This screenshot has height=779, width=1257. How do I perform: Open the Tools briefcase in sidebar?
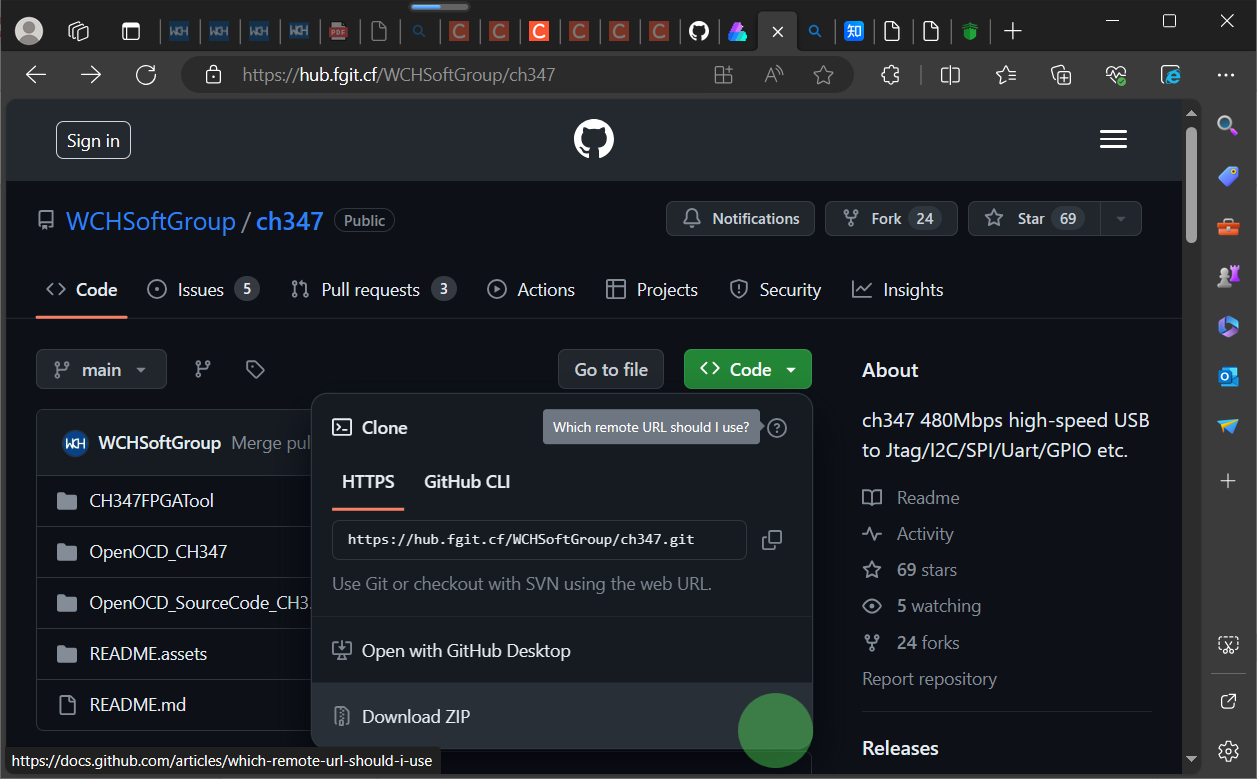[1228, 227]
